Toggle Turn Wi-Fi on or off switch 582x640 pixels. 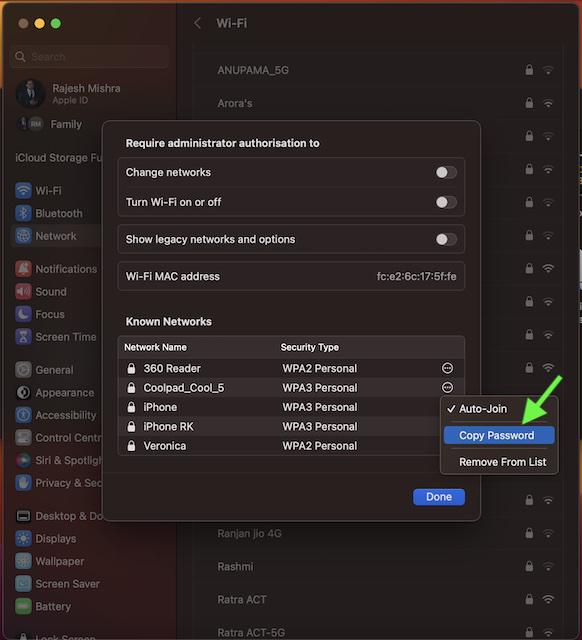(x=446, y=202)
